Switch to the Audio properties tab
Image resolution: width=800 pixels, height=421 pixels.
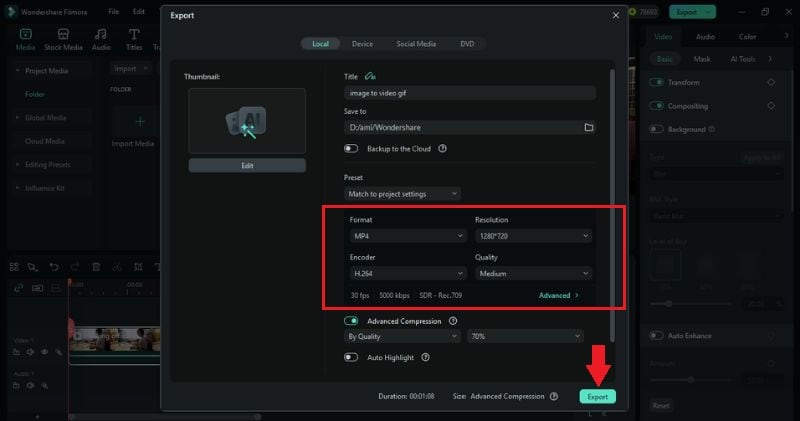click(x=705, y=37)
